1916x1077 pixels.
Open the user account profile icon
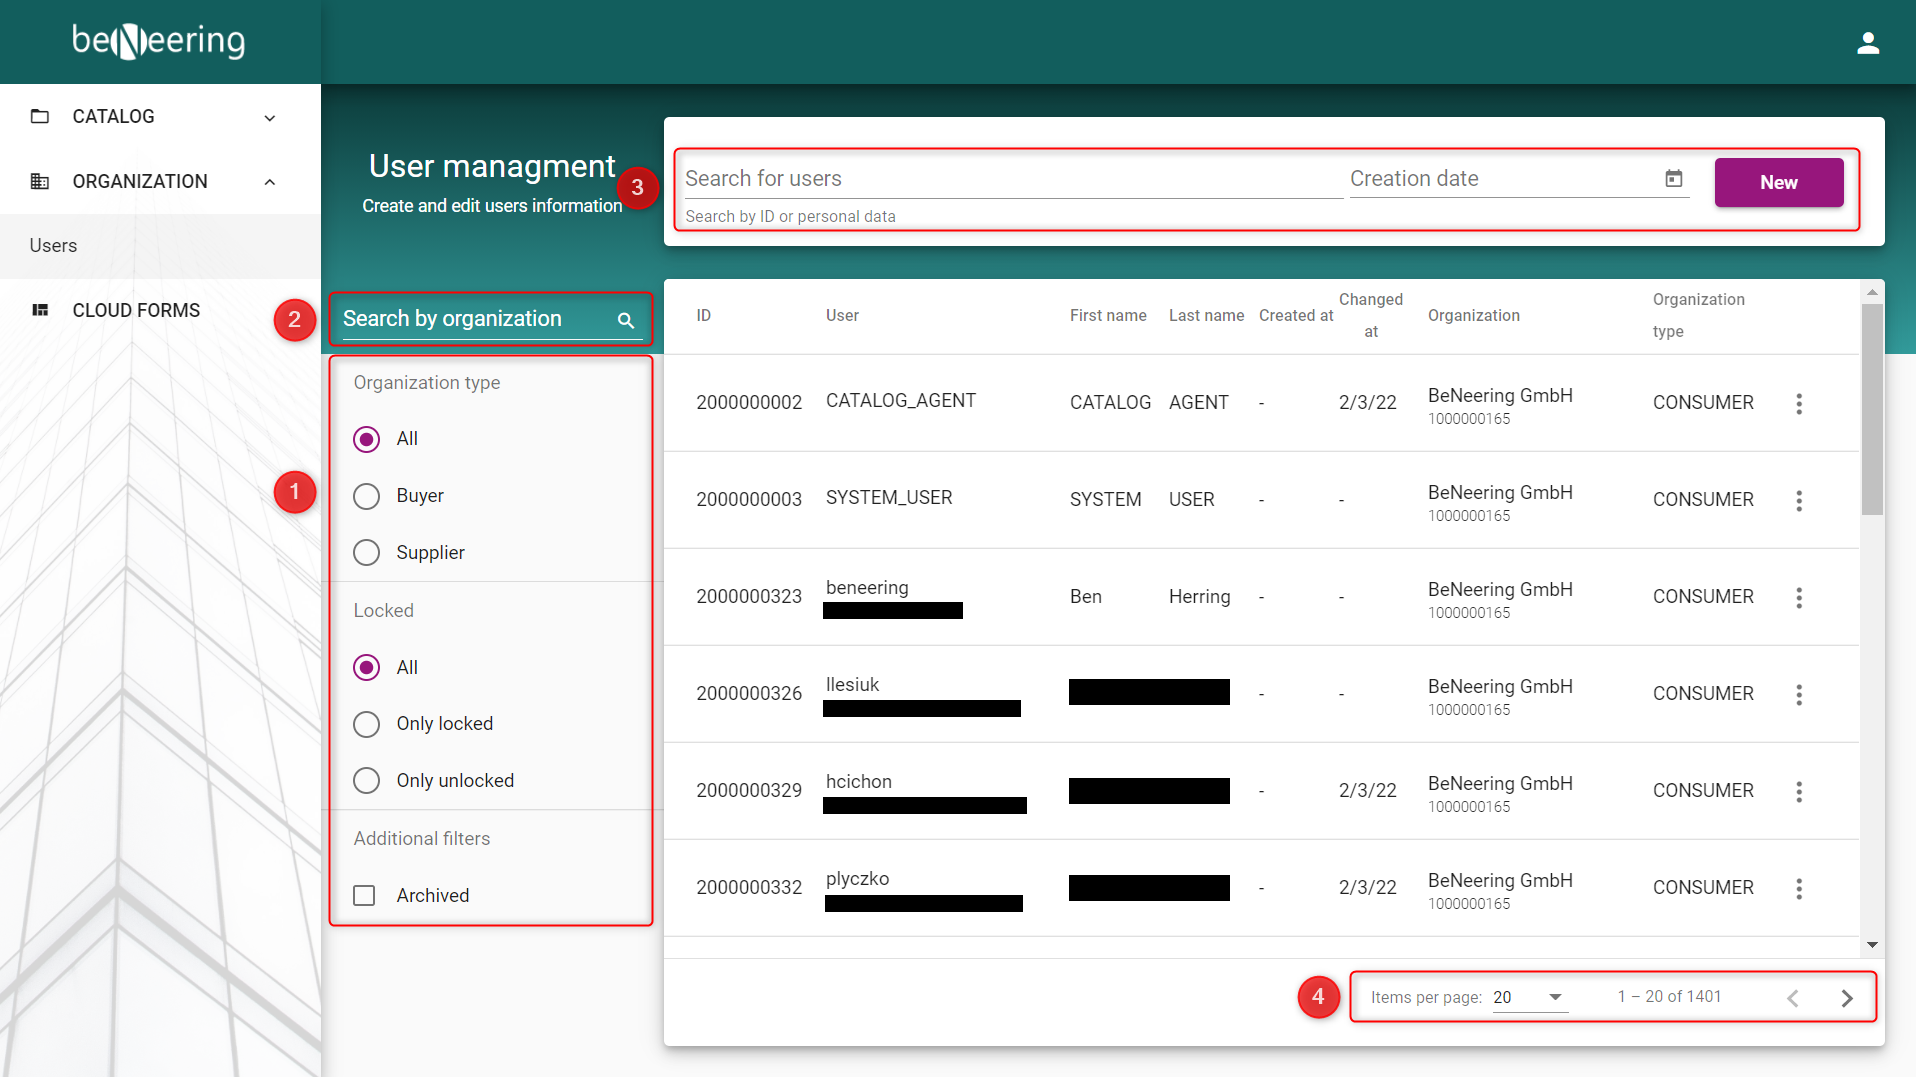[x=1867, y=43]
